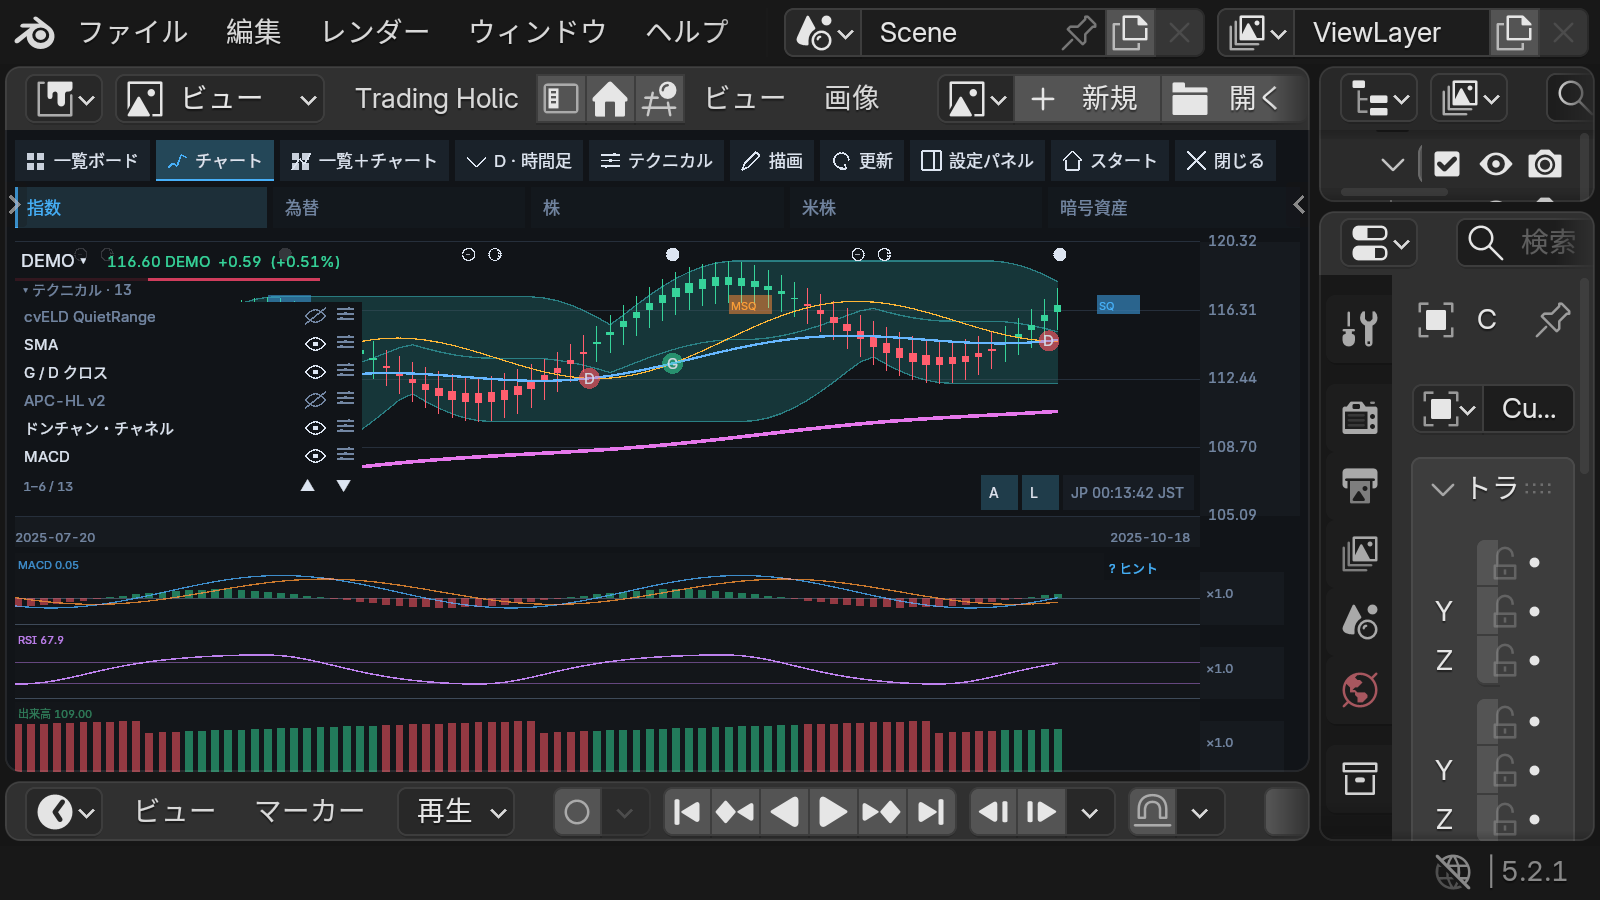
Task: Open the image browse dropdown
Action: click(x=976, y=99)
